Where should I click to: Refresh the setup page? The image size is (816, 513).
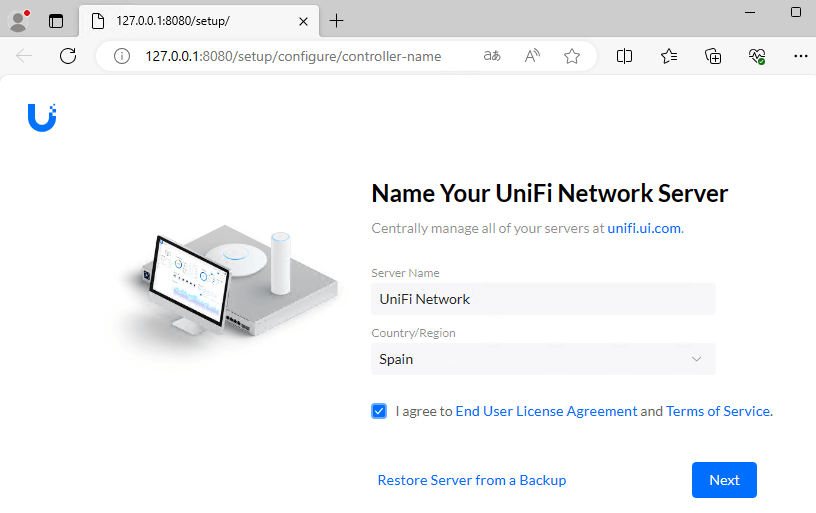68,57
